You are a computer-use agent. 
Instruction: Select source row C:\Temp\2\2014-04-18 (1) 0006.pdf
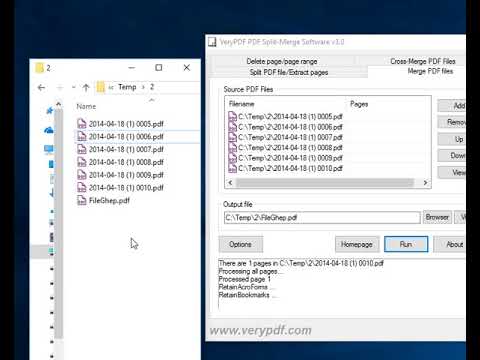click(285, 127)
